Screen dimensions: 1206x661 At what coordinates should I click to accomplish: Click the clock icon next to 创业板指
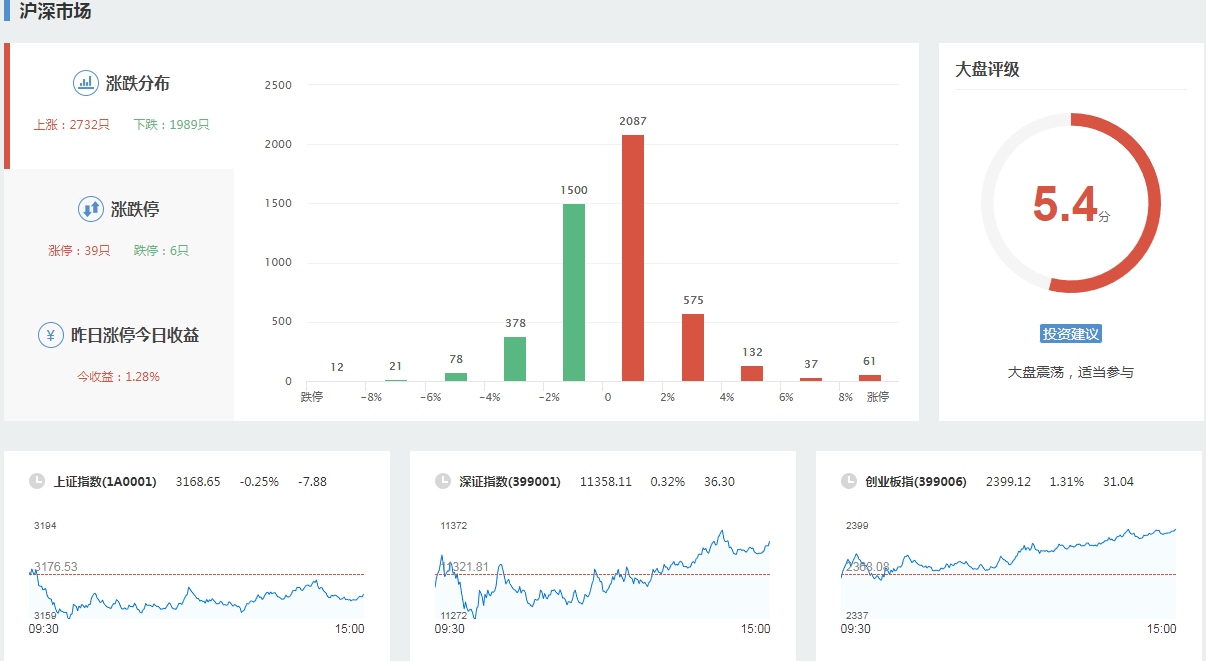click(849, 481)
